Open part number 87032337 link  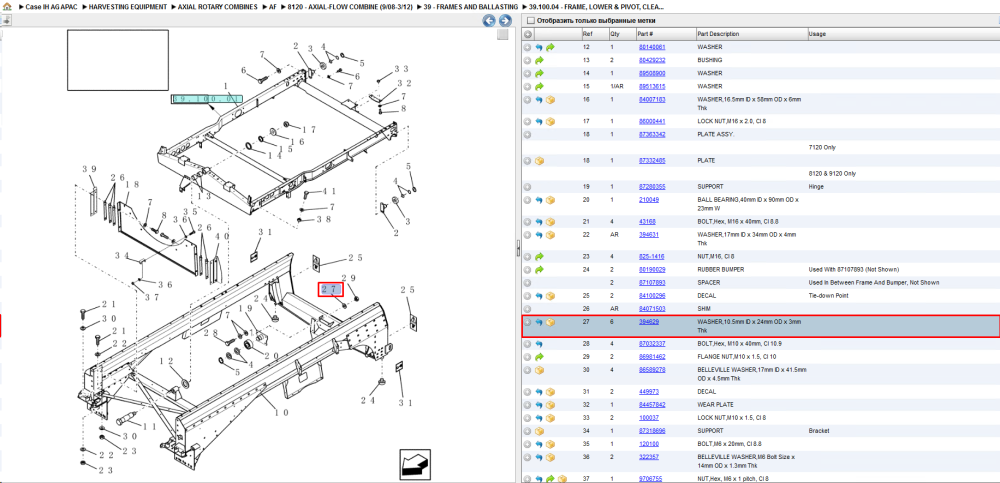pos(652,344)
